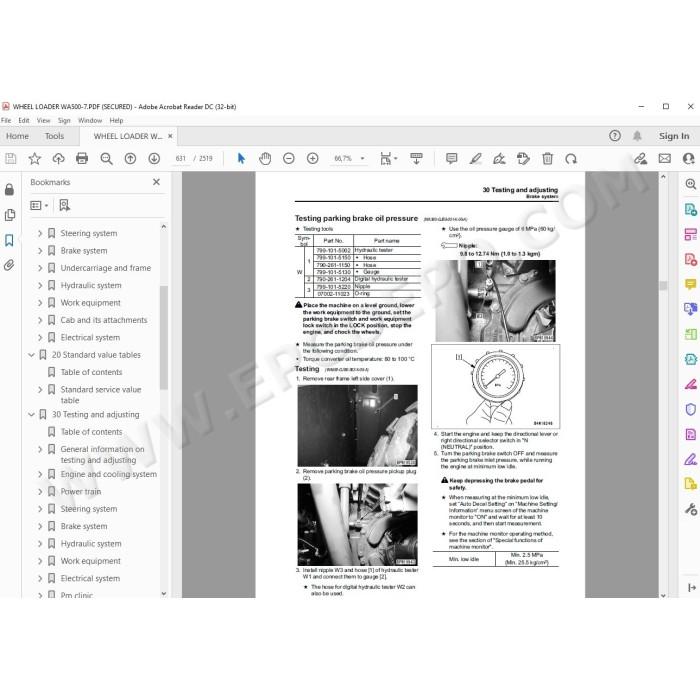Open the Export PDF tool in right pane

pyautogui.click(x=690, y=209)
